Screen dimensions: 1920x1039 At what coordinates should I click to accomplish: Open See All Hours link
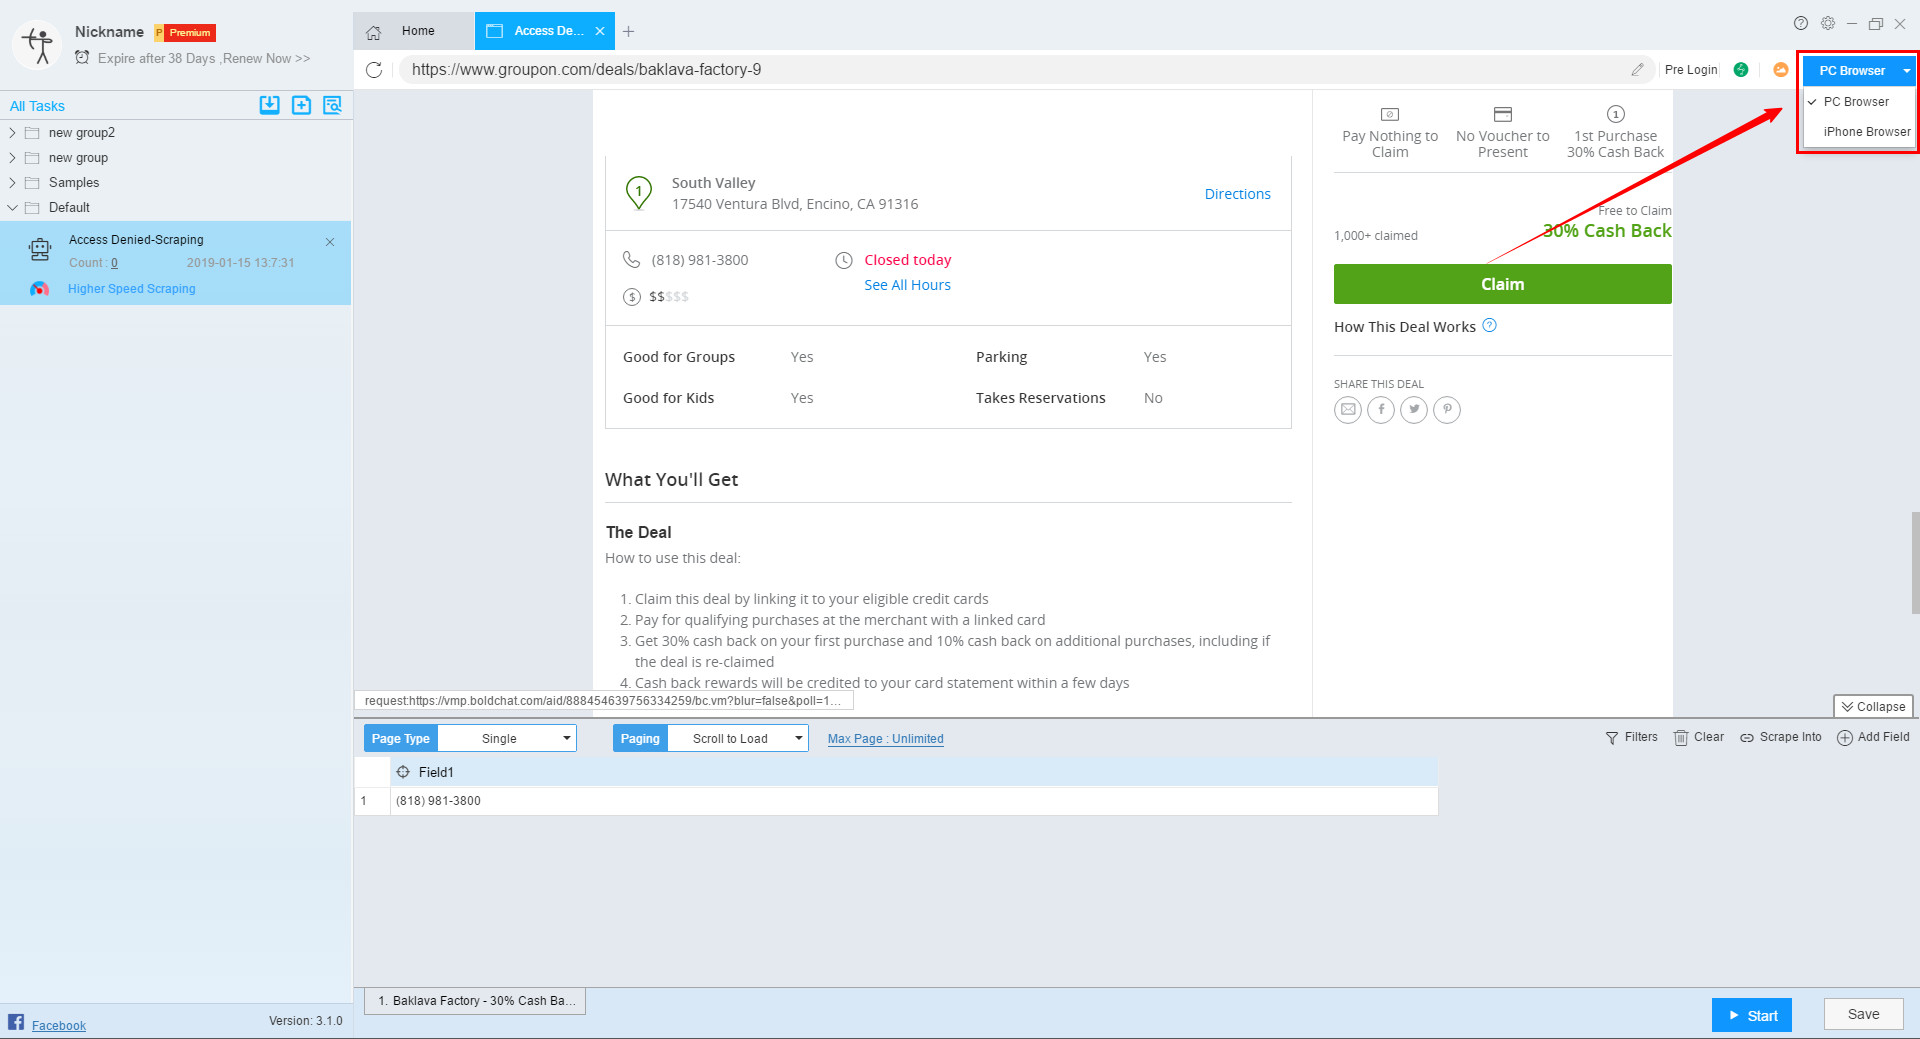(x=907, y=285)
